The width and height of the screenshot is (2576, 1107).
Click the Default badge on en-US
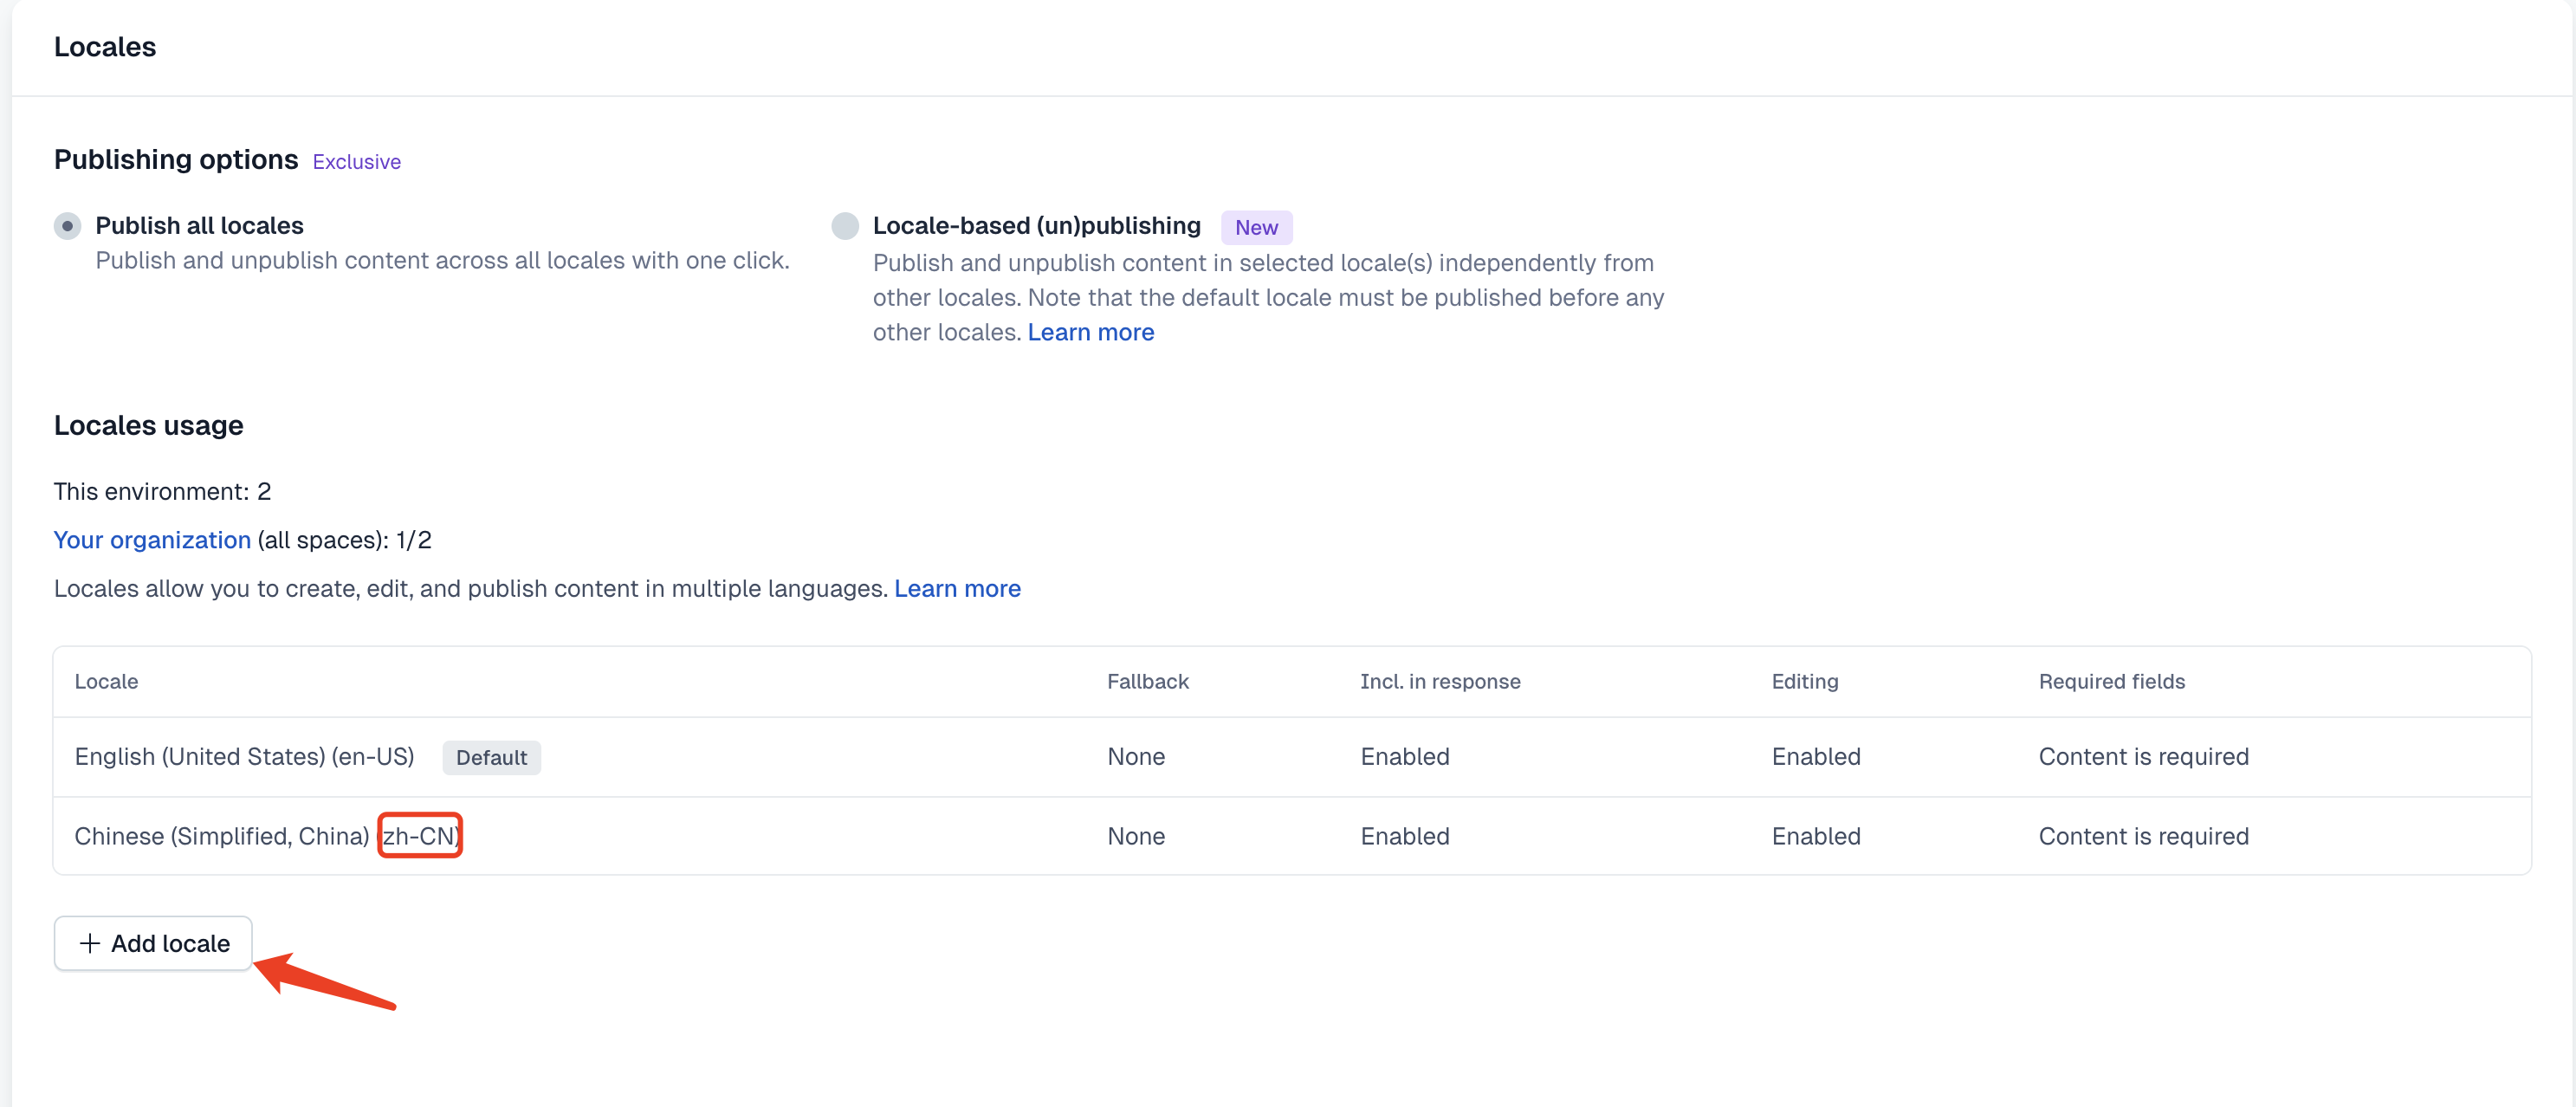pos(491,757)
